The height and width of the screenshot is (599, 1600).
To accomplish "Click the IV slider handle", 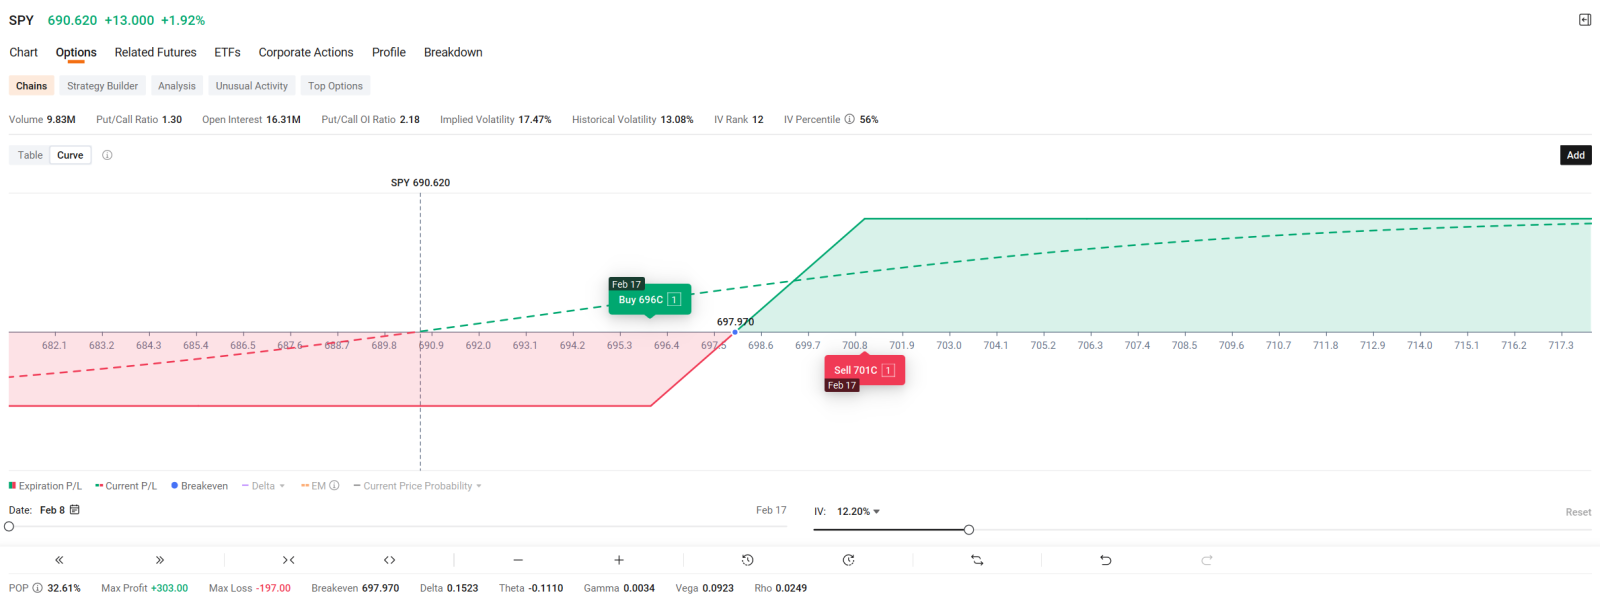I will coord(968,529).
